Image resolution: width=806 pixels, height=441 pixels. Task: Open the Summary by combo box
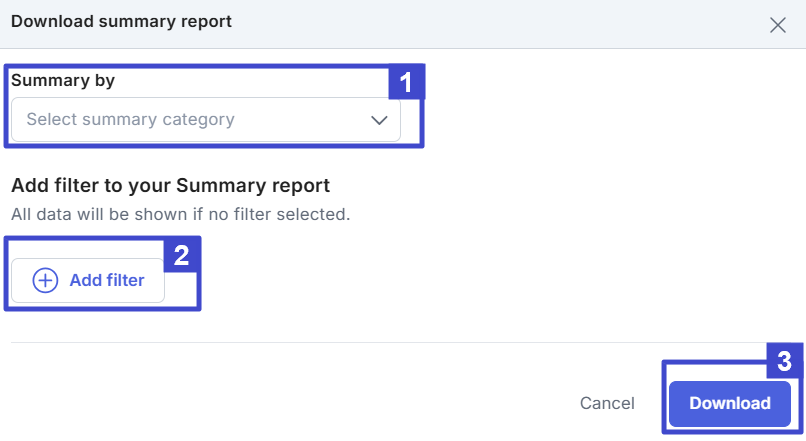pyautogui.click(x=205, y=120)
